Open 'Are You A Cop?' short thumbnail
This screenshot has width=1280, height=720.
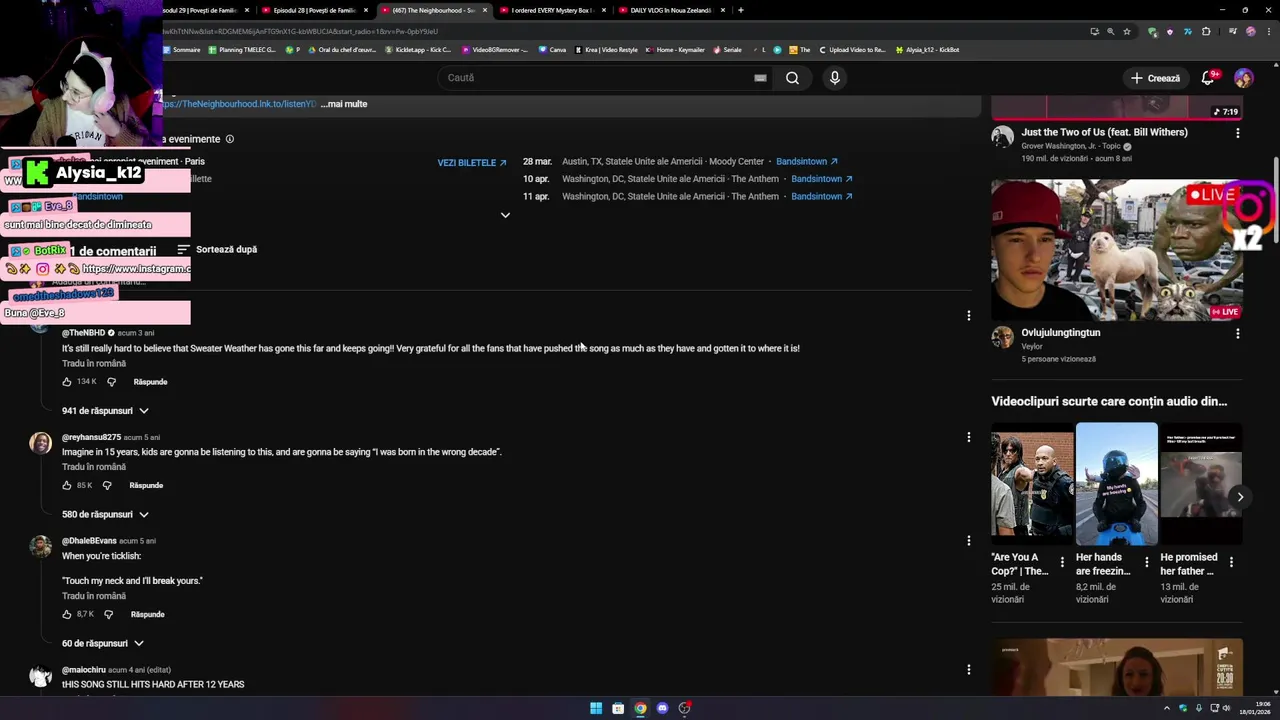1032,484
